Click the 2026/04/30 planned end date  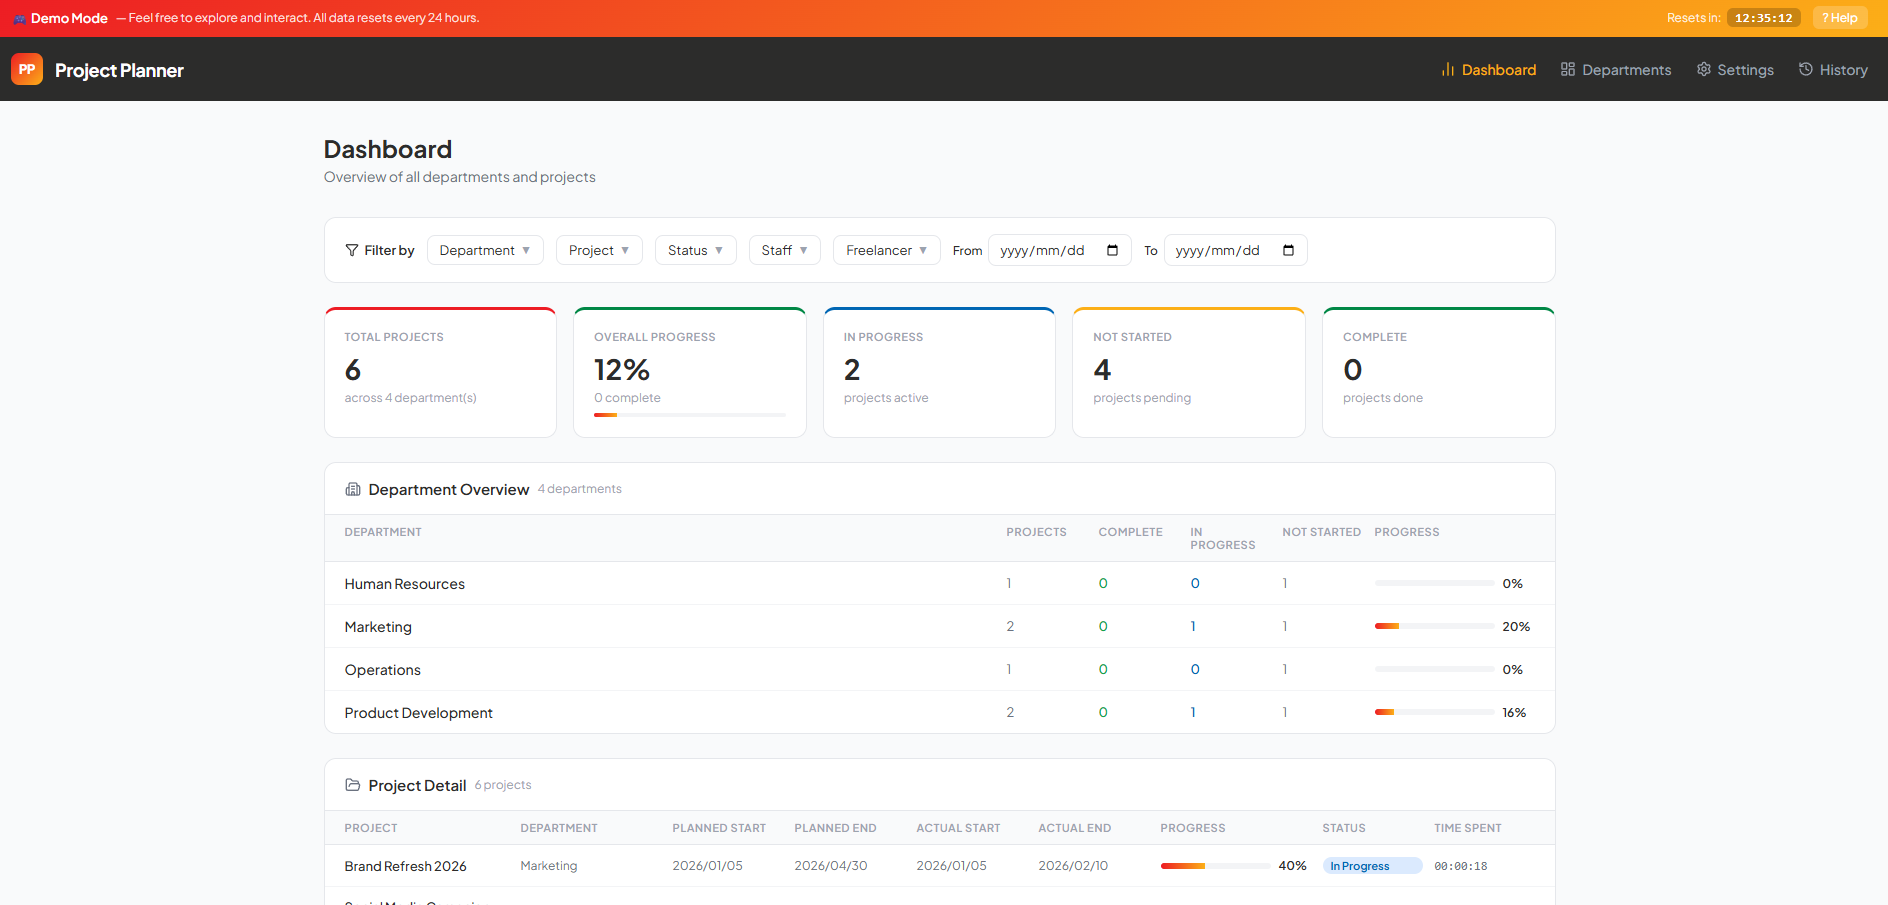831,866
